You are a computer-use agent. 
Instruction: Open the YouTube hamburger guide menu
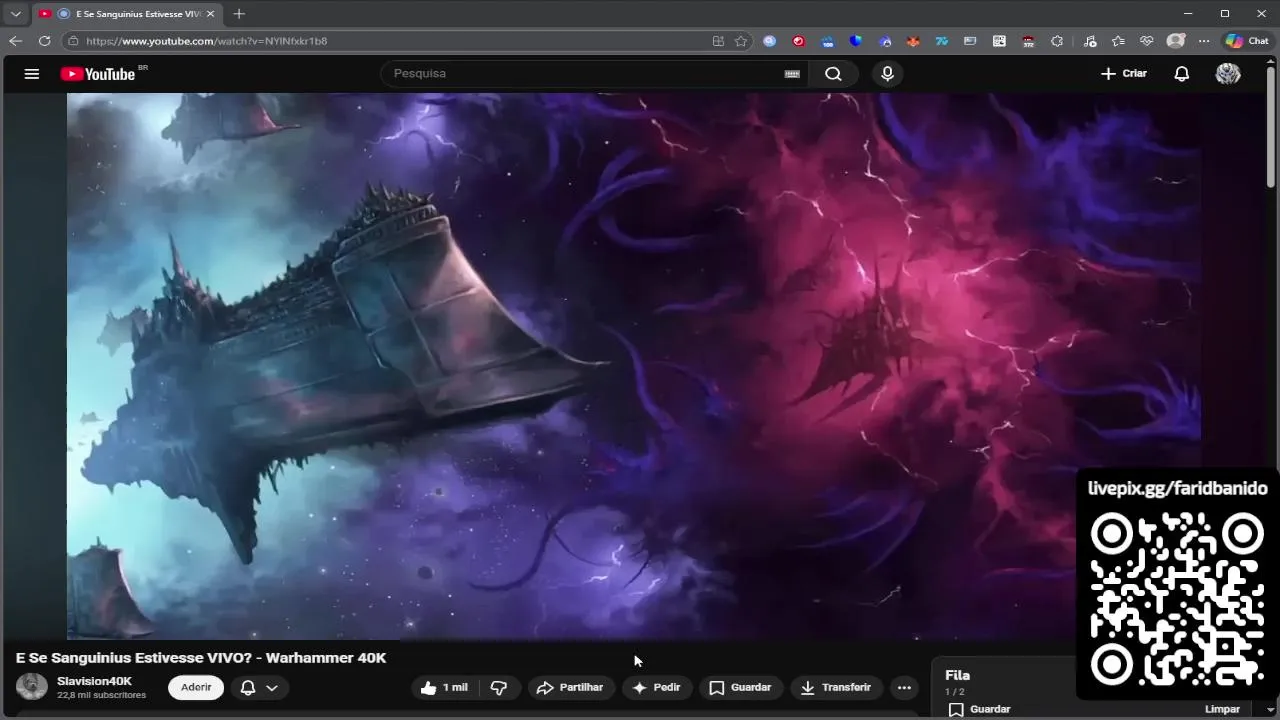point(32,74)
